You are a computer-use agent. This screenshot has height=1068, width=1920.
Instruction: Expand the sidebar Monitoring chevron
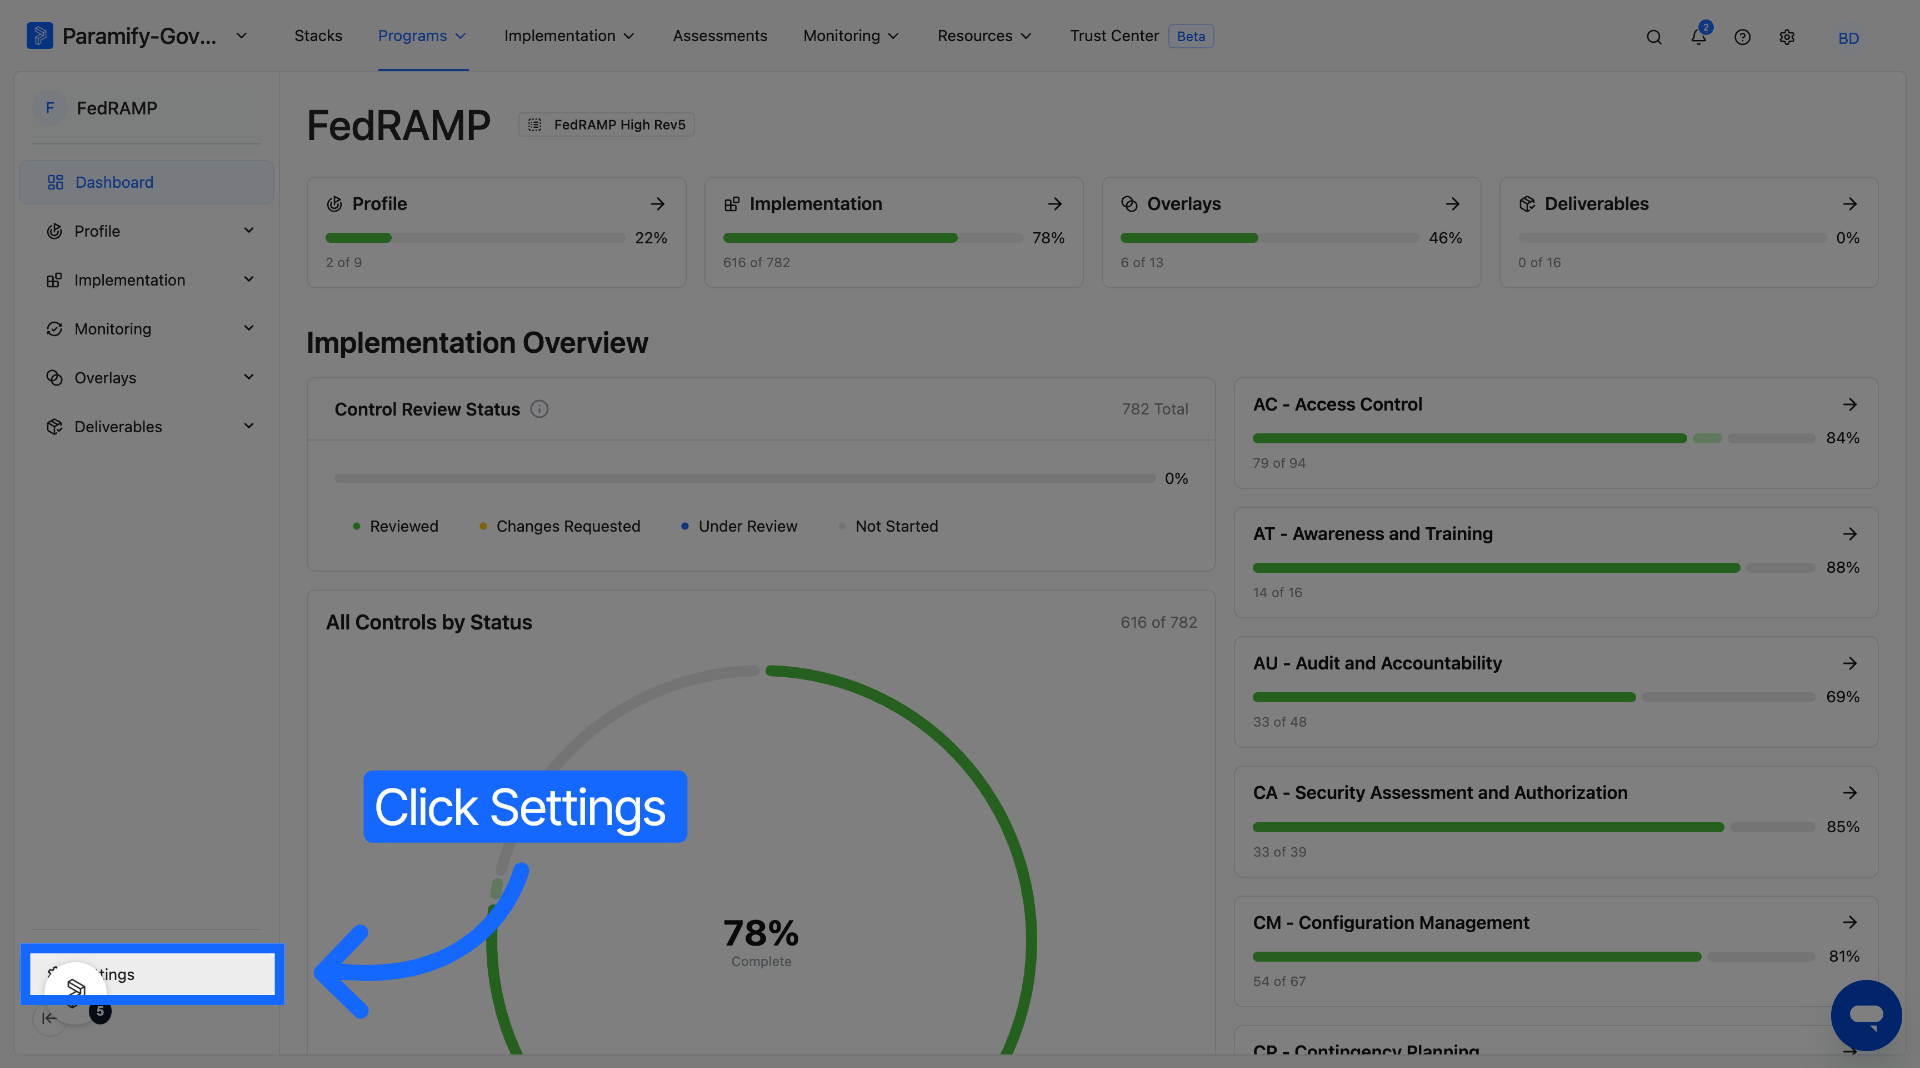pos(249,329)
